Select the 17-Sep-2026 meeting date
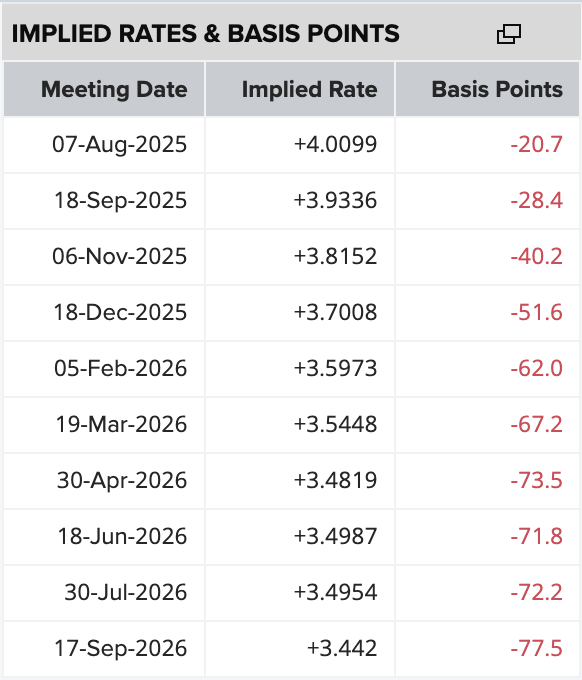 coord(121,648)
